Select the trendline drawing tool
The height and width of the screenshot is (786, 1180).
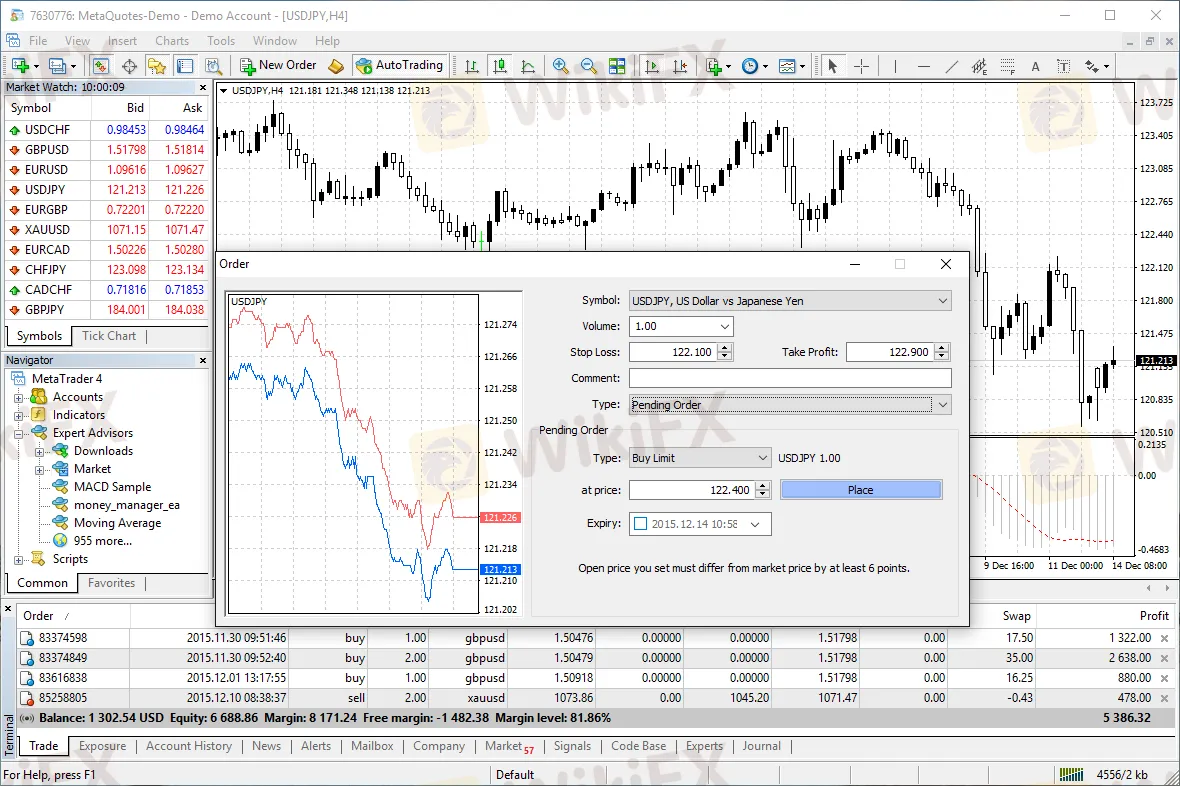pyautogui.click(x=952, y=66)
